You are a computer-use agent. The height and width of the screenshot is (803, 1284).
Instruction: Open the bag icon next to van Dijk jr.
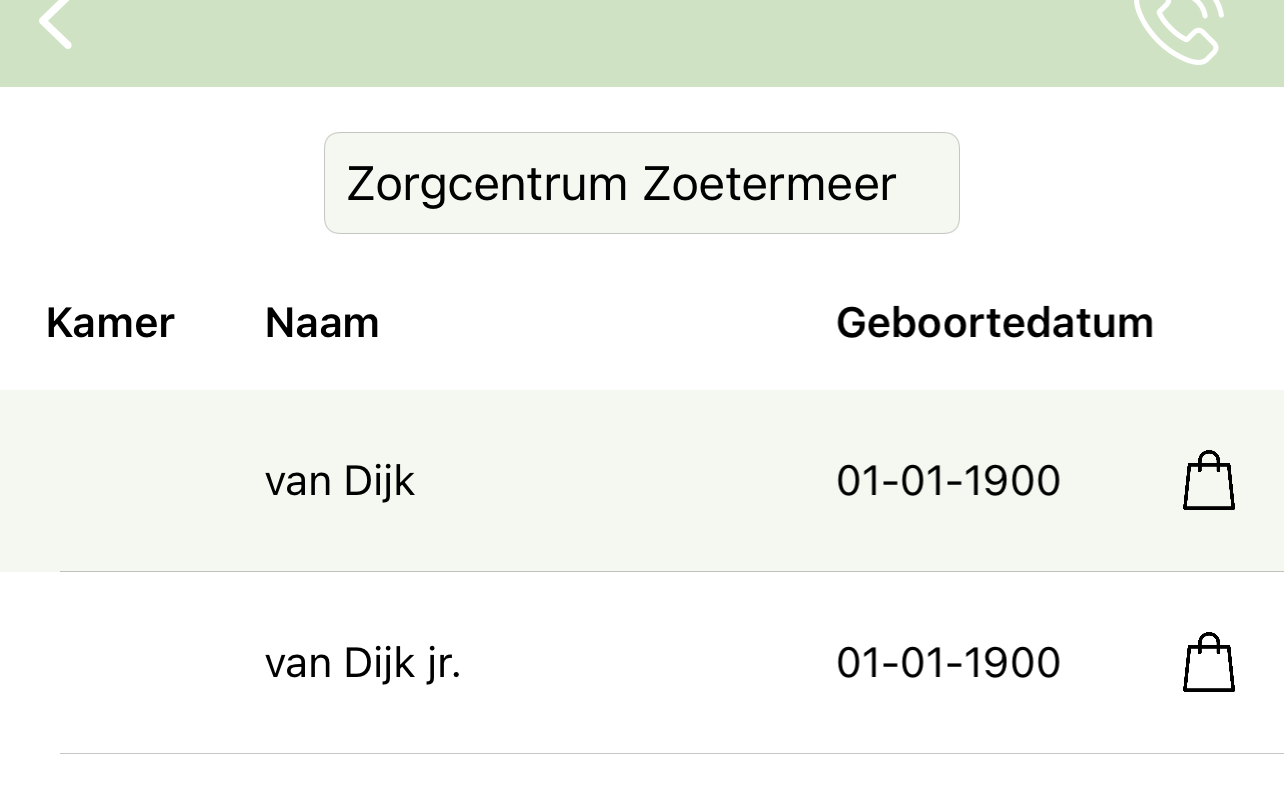1208,662
